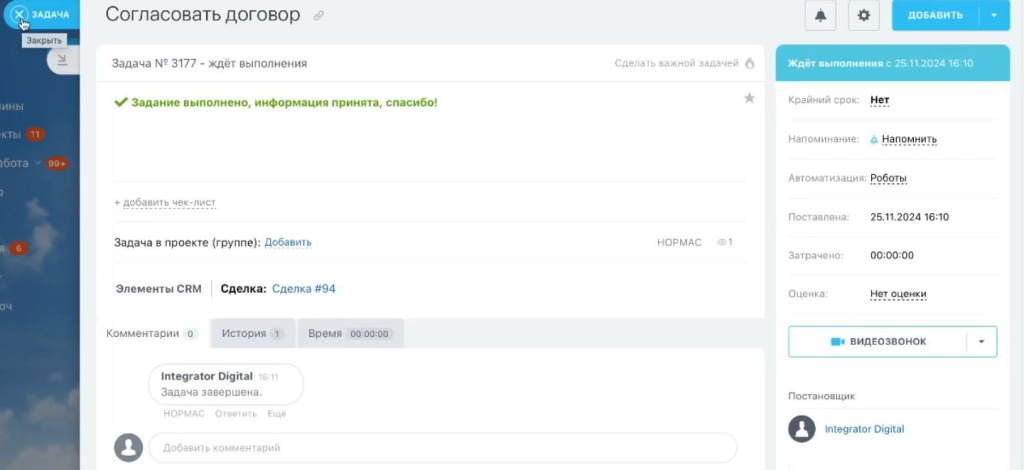Click the eye viewers count icon

pyautogui.click(x=722, y=242)
